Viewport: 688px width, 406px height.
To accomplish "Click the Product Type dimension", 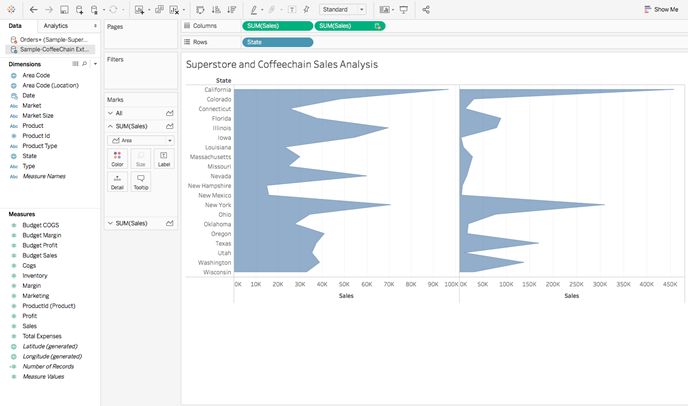I will (x=39, y=146).
